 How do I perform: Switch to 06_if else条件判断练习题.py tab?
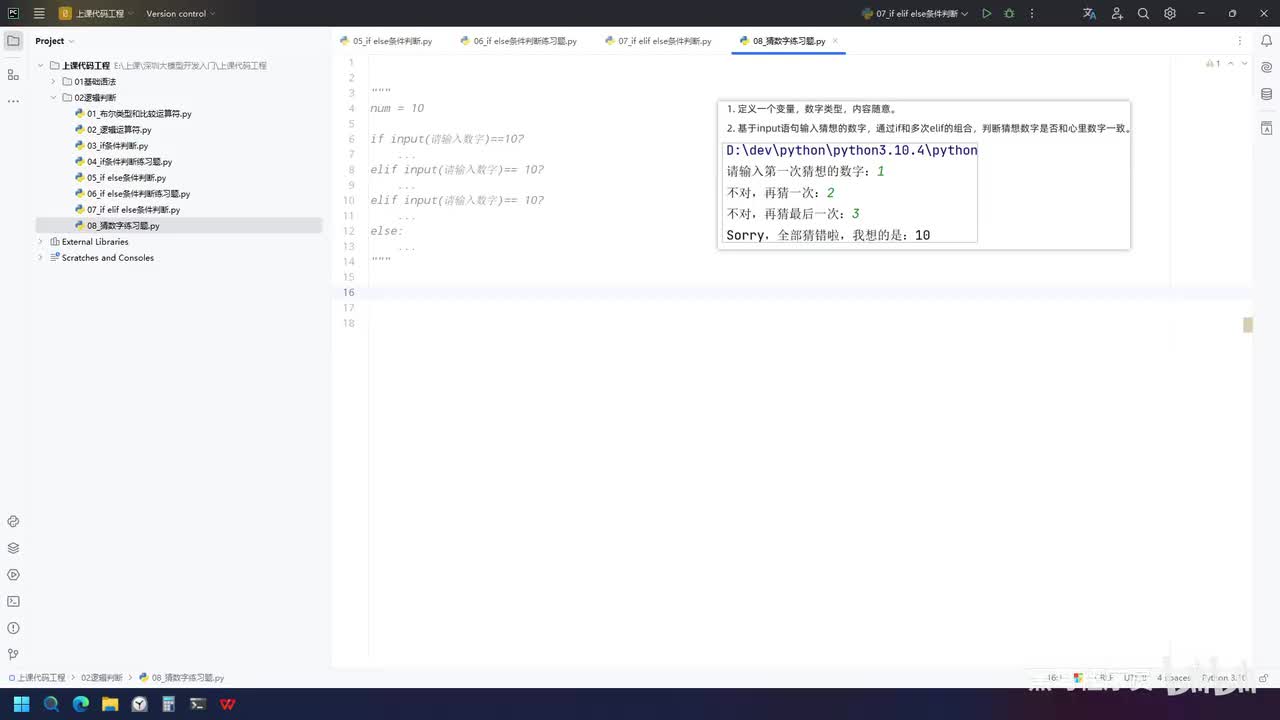pos(519,41)
